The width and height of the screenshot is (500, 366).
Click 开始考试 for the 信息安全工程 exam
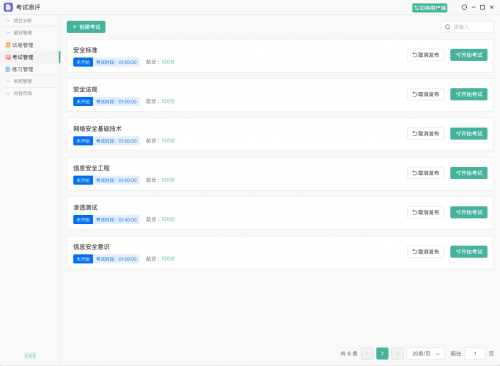(x=469, y=173)
